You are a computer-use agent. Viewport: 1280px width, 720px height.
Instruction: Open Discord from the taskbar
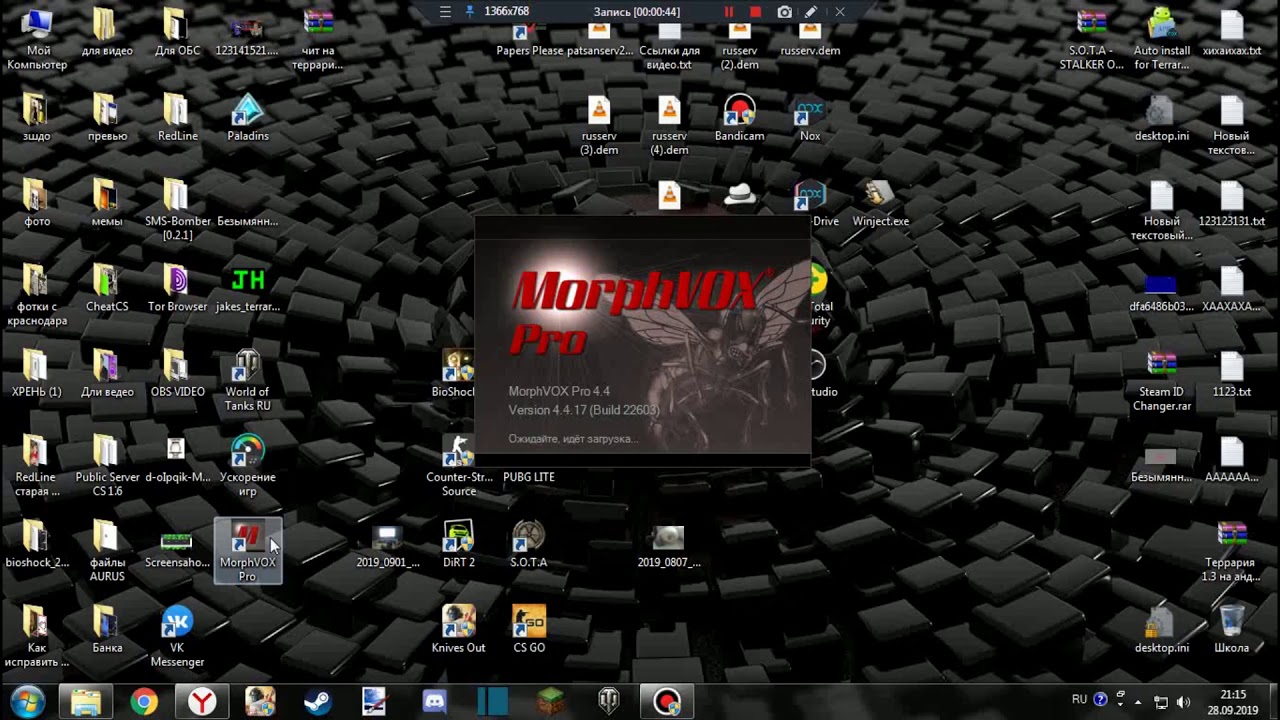click(434, 702)
